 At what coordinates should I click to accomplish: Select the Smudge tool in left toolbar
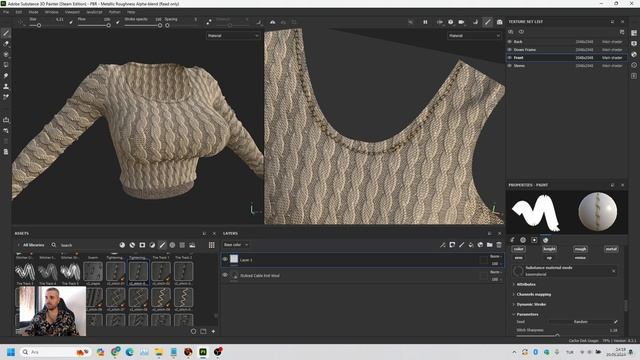click(x=6, y=76)
